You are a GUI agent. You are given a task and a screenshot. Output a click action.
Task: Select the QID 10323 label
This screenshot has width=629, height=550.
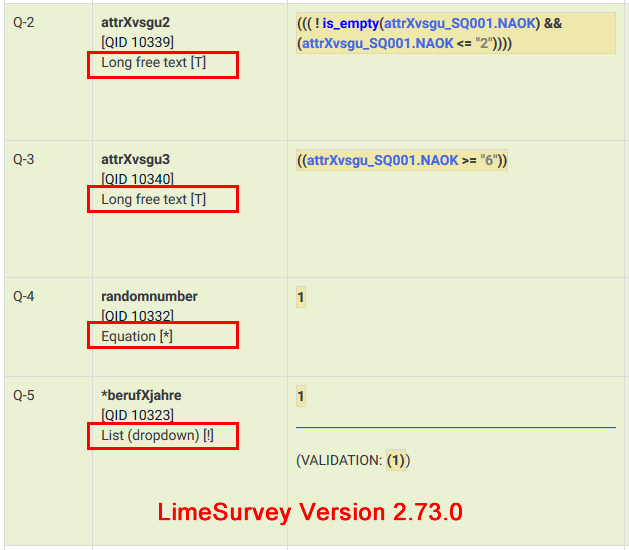(x=137, y=415)
